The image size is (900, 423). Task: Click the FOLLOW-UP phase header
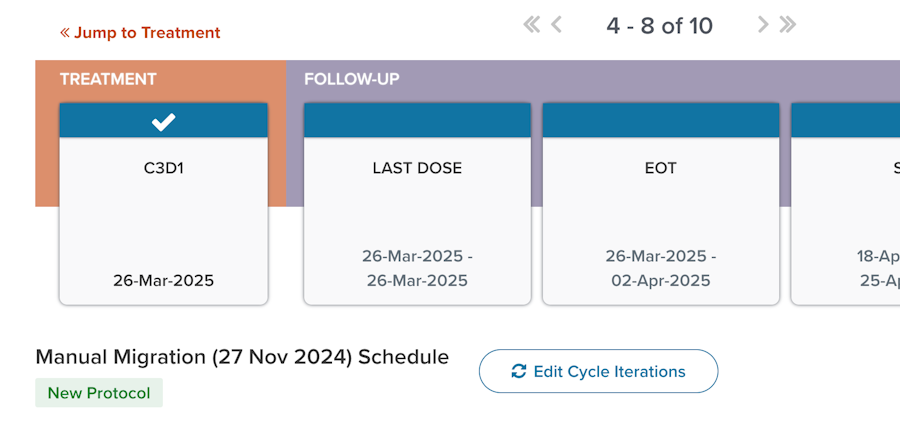(x=351, y=79)
